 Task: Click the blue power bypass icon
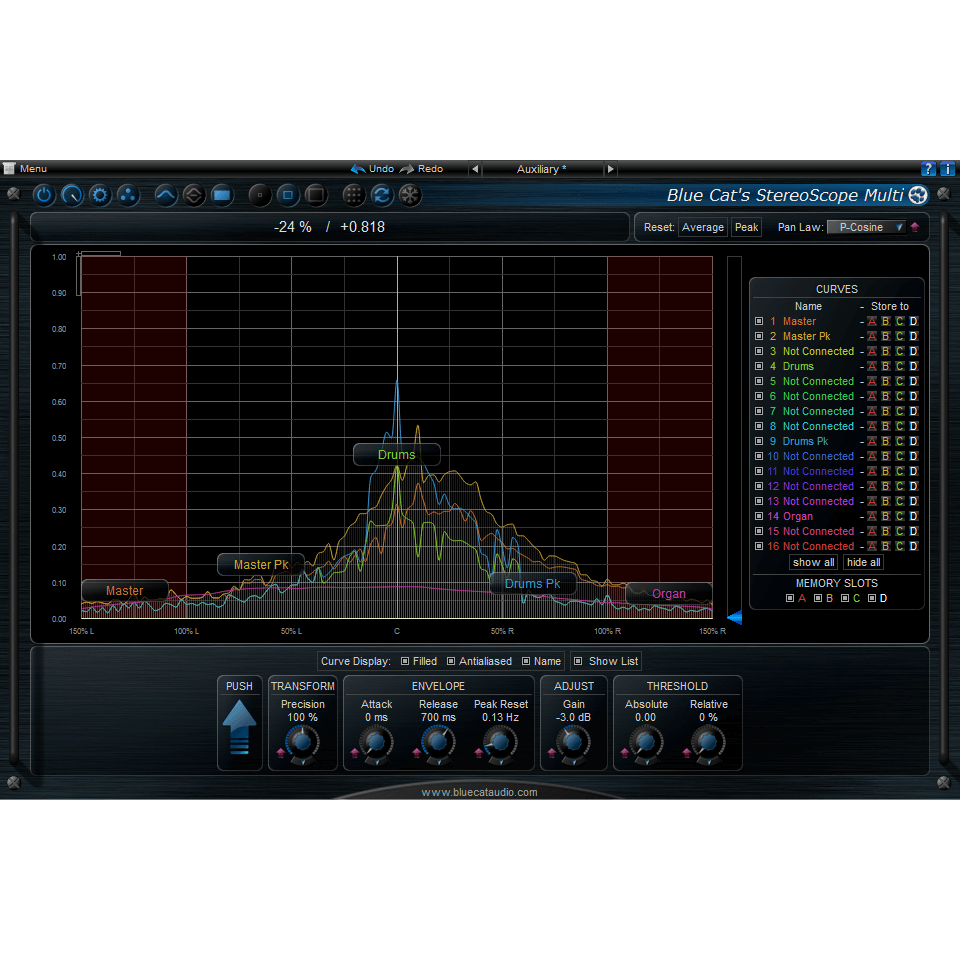tap(44, 195)
